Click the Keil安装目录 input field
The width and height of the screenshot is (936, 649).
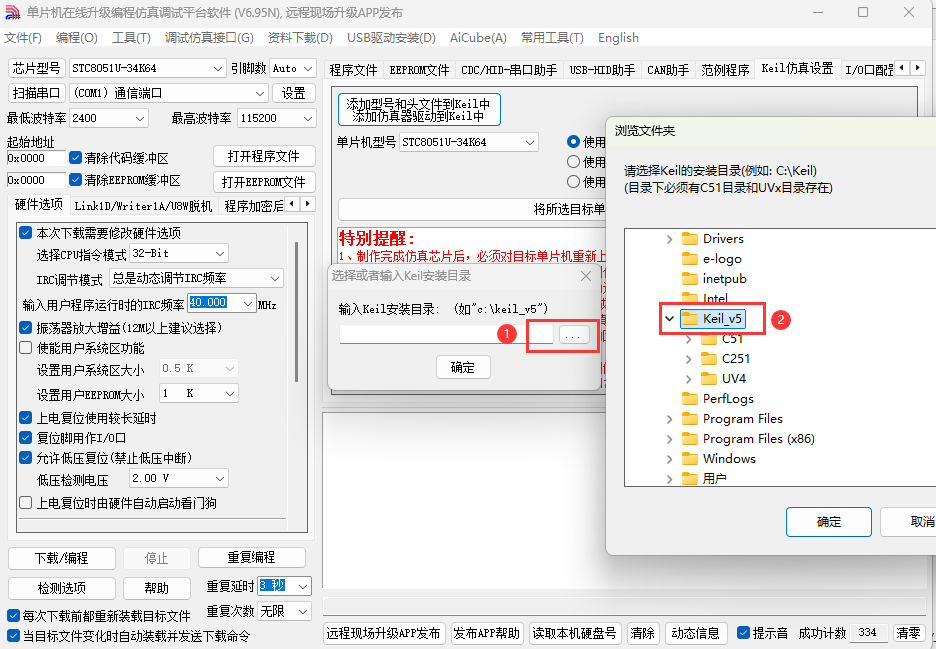pos(447,334)
